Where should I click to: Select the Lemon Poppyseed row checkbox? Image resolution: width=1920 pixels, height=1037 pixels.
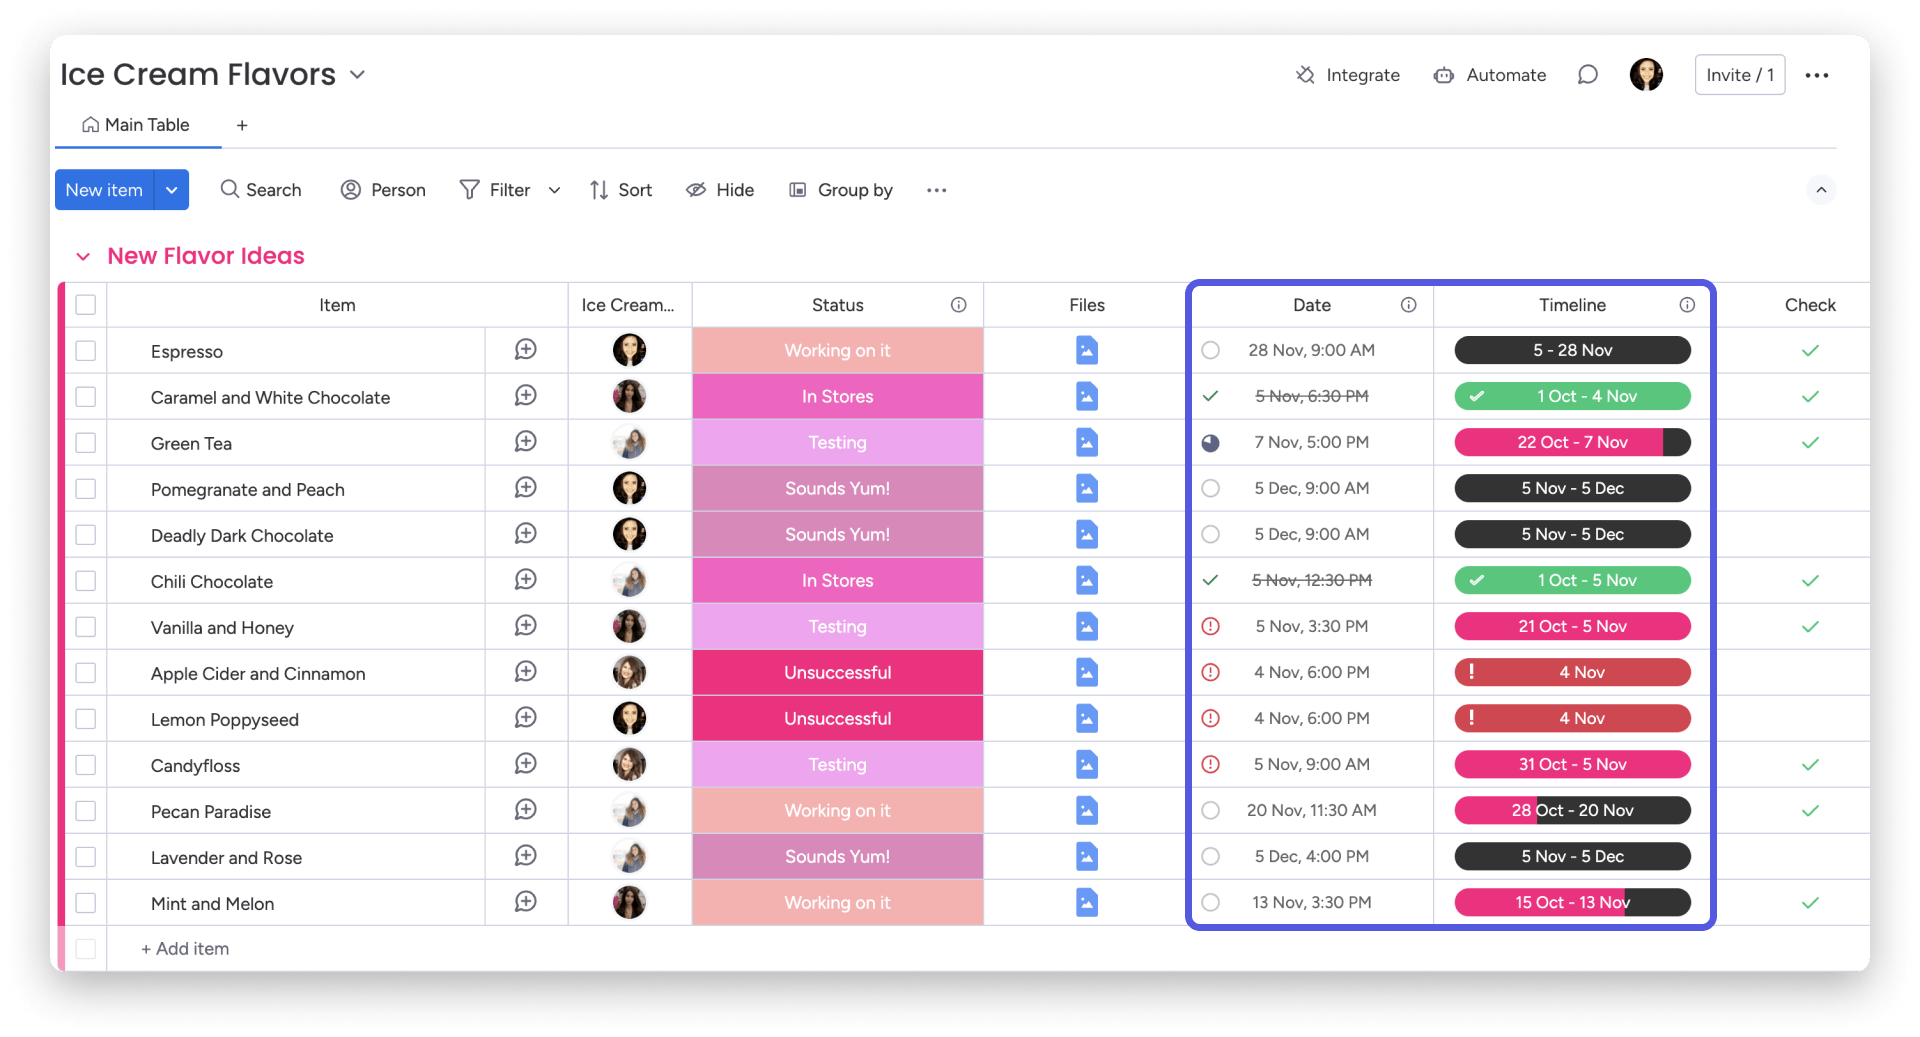(x=86, y=719)
